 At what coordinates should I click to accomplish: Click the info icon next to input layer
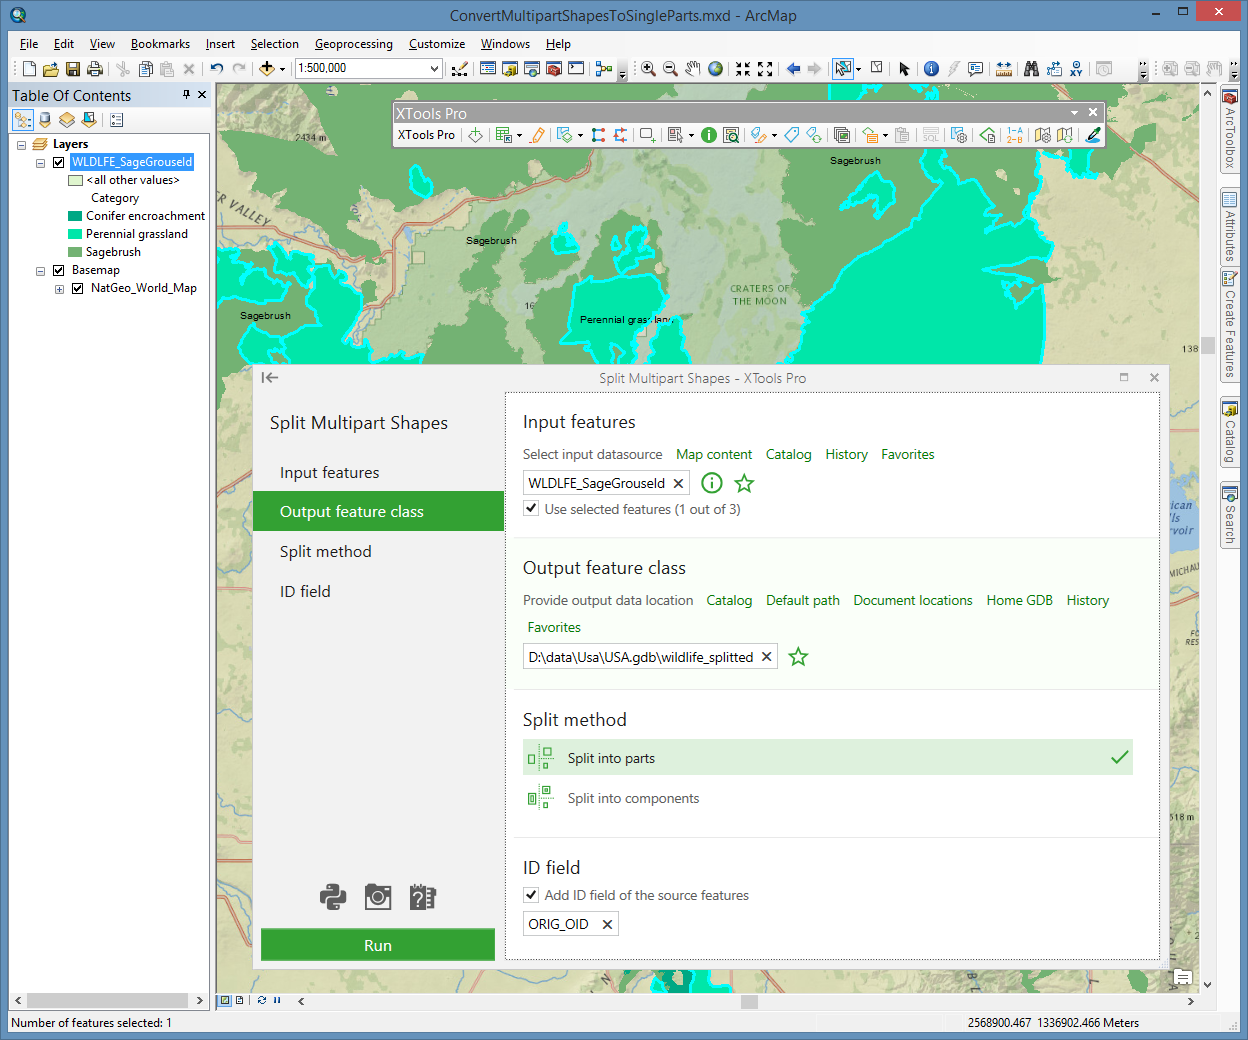pyautogui.click(x=712, y=483)
